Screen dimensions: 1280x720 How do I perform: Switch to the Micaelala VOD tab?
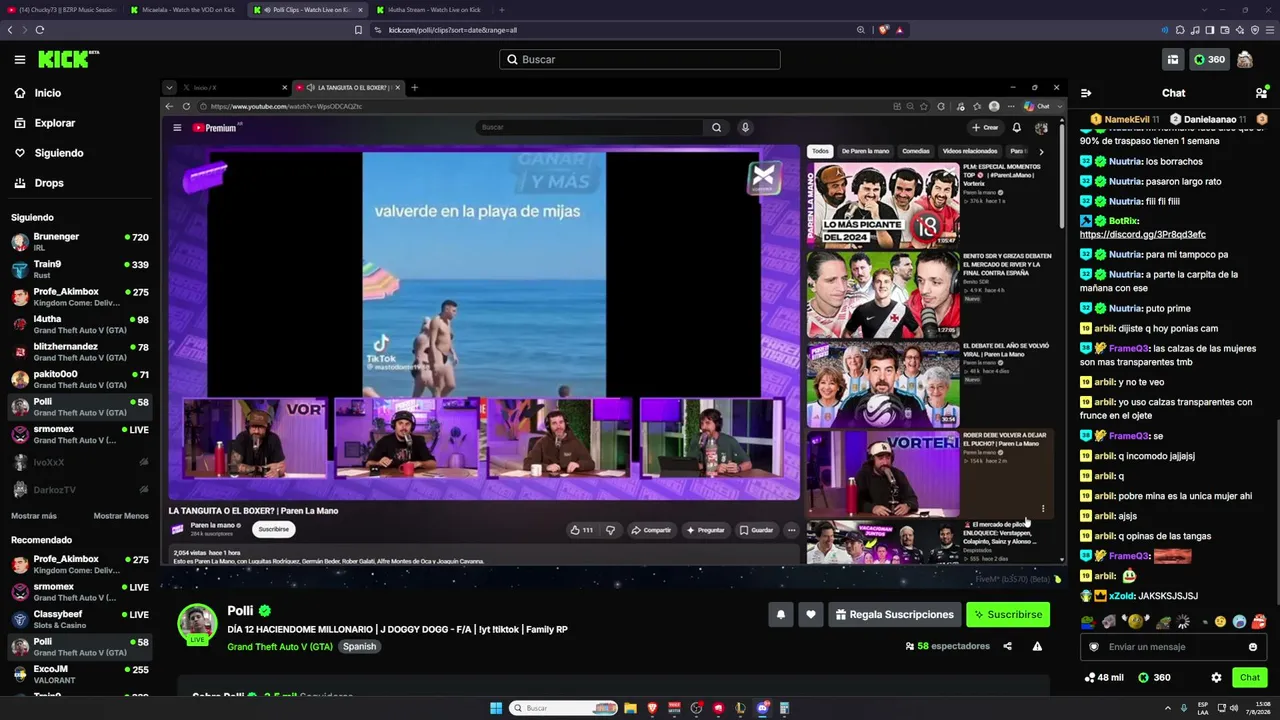[184, 10]
